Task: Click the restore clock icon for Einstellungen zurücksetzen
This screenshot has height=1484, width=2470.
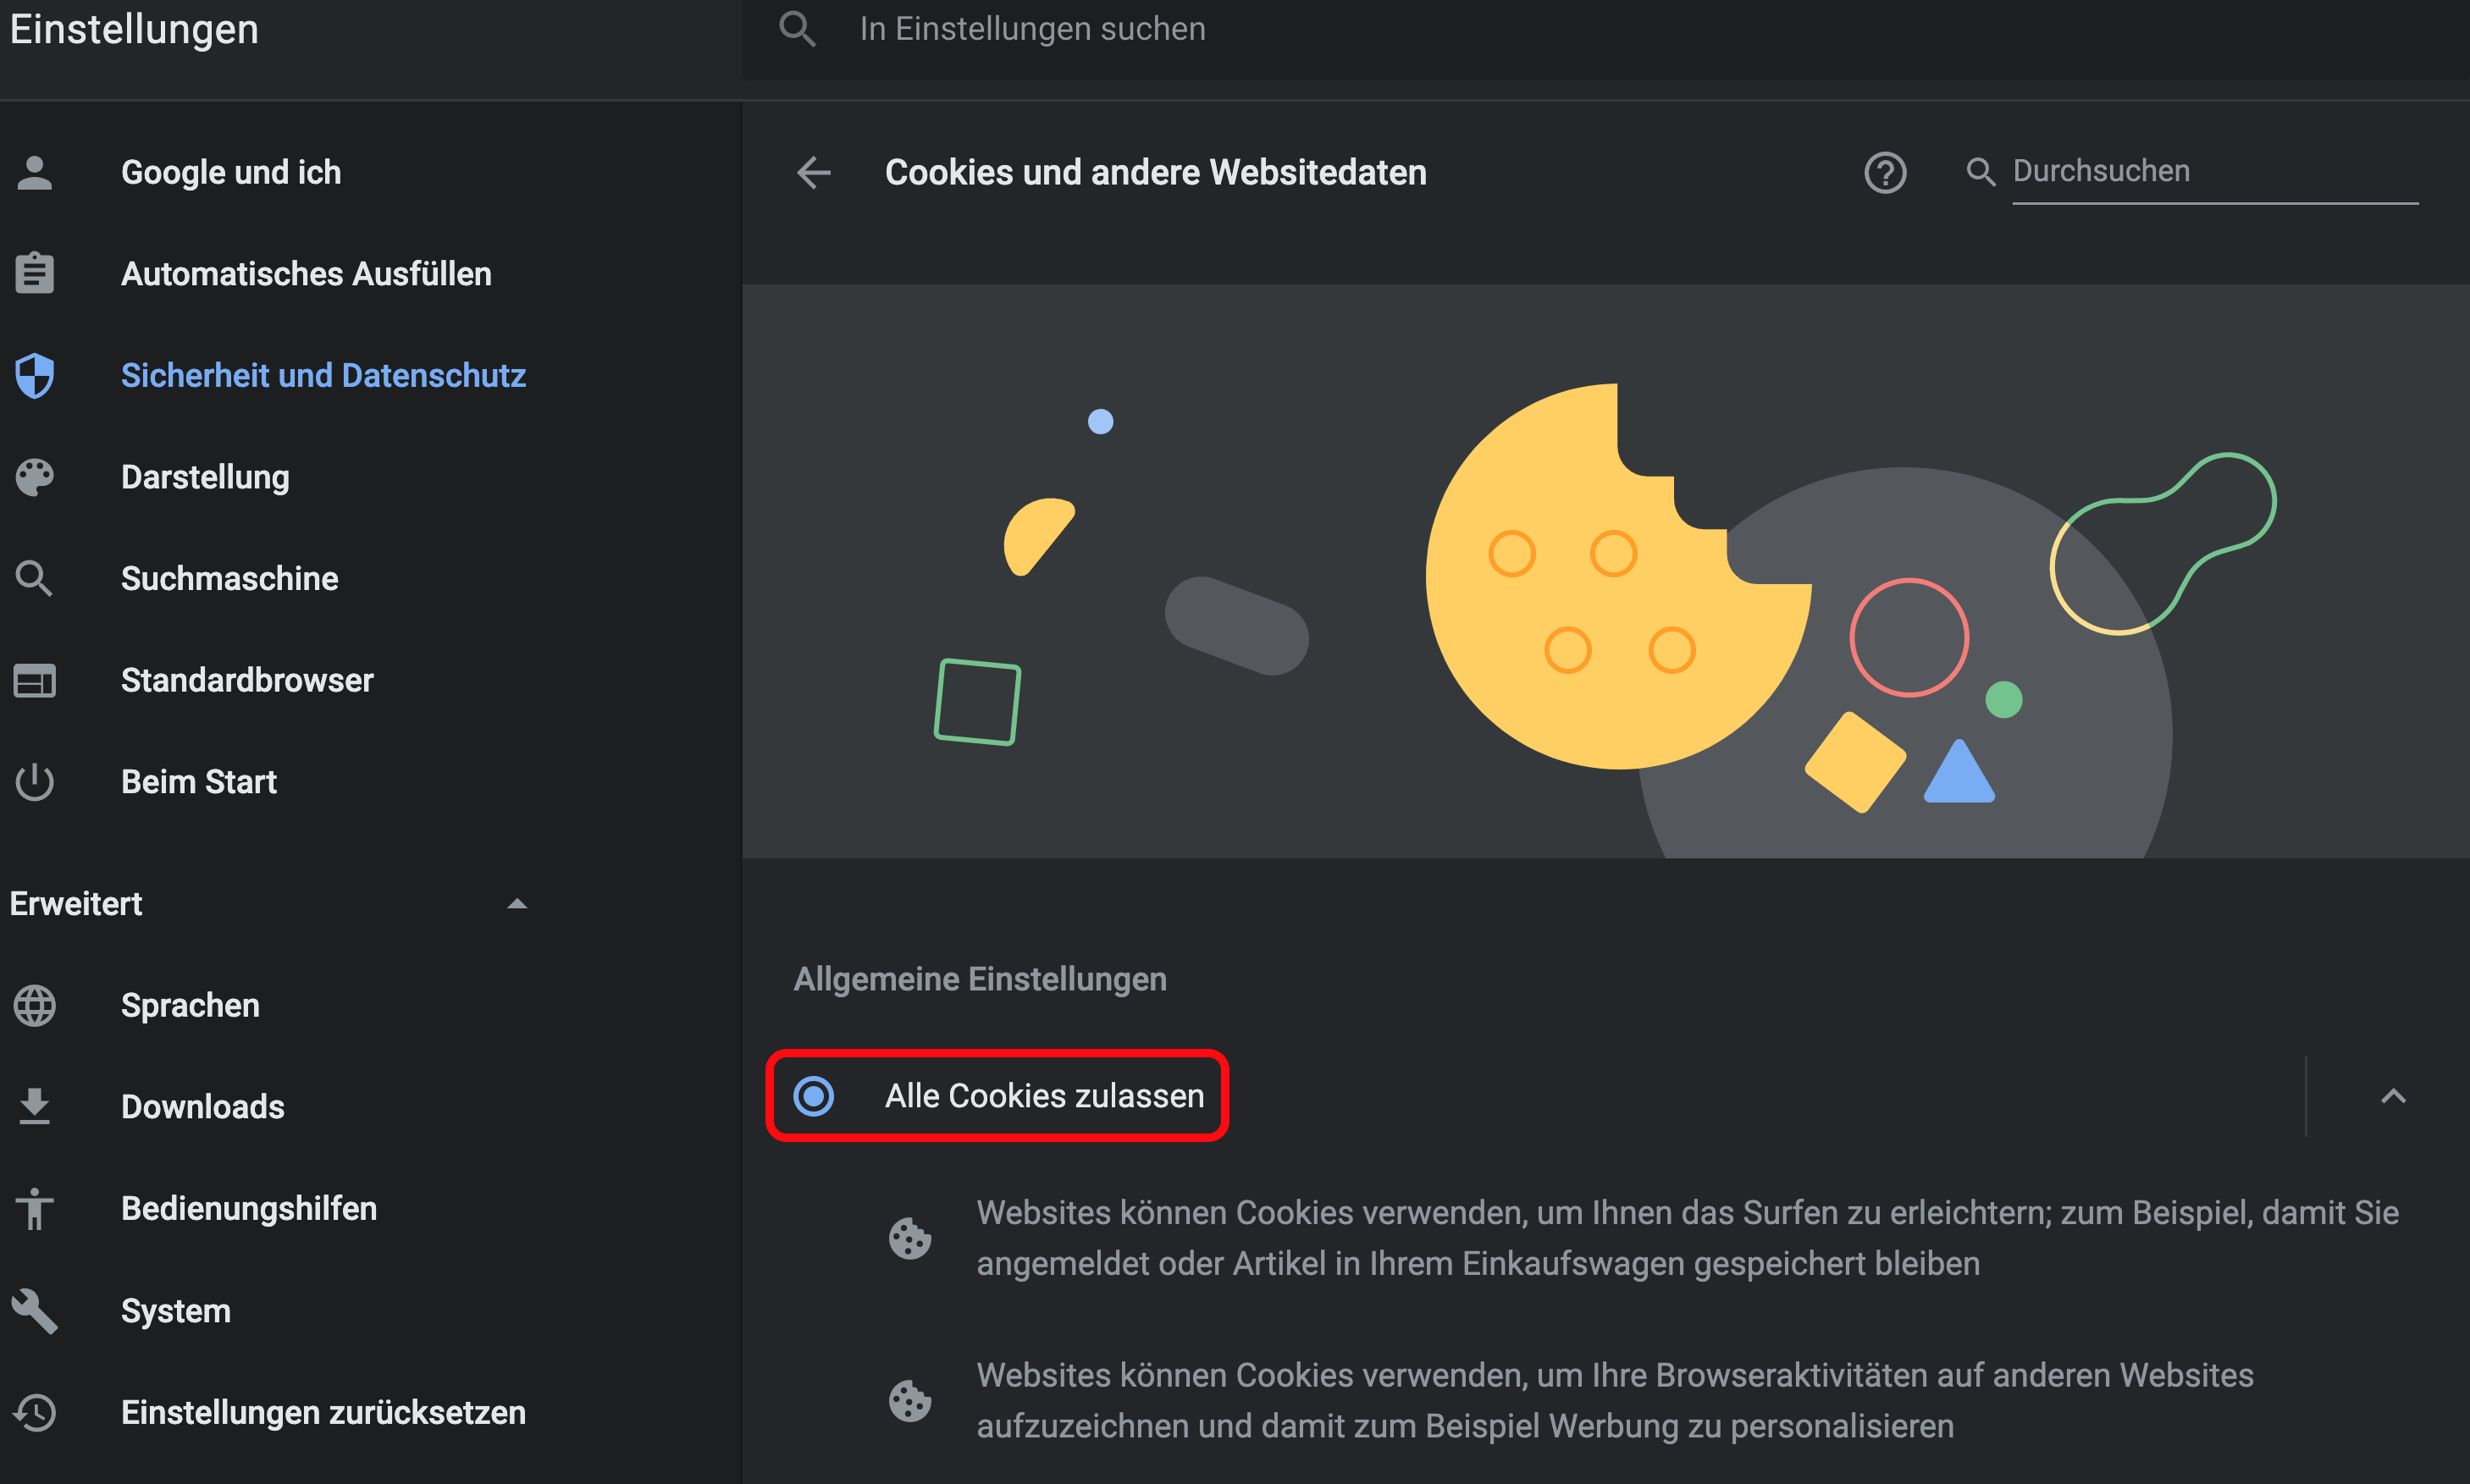Action: pos(35,1412)
